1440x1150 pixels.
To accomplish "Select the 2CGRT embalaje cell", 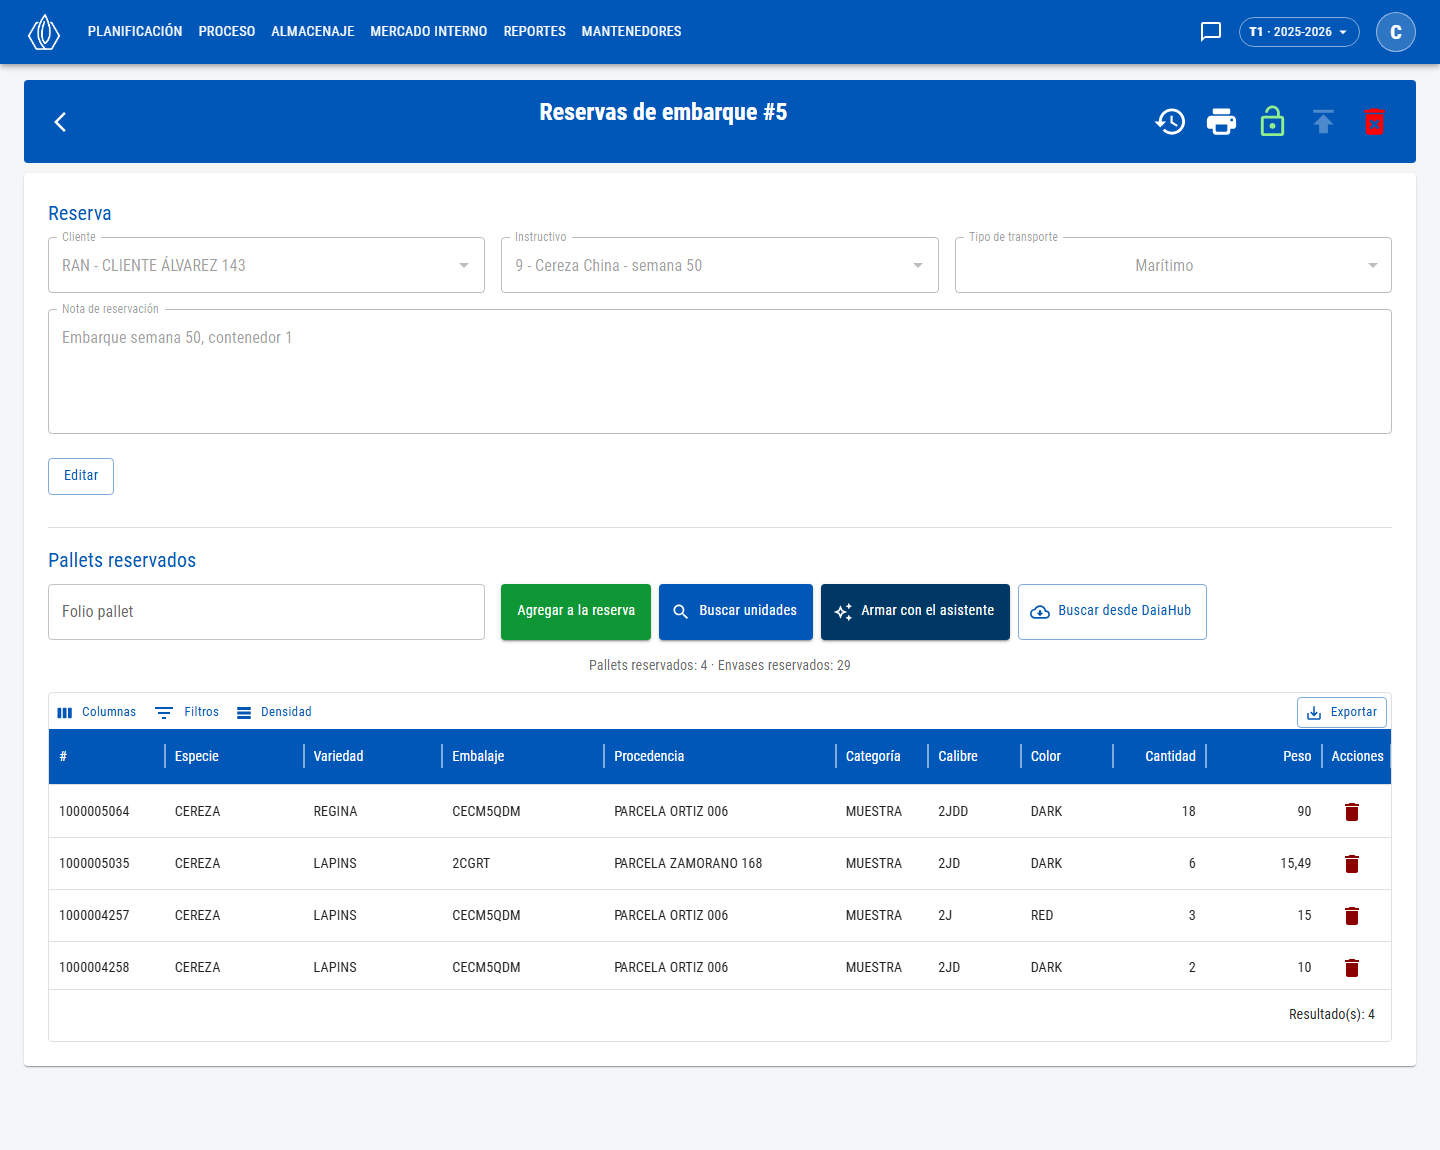I will coord(471,864).
